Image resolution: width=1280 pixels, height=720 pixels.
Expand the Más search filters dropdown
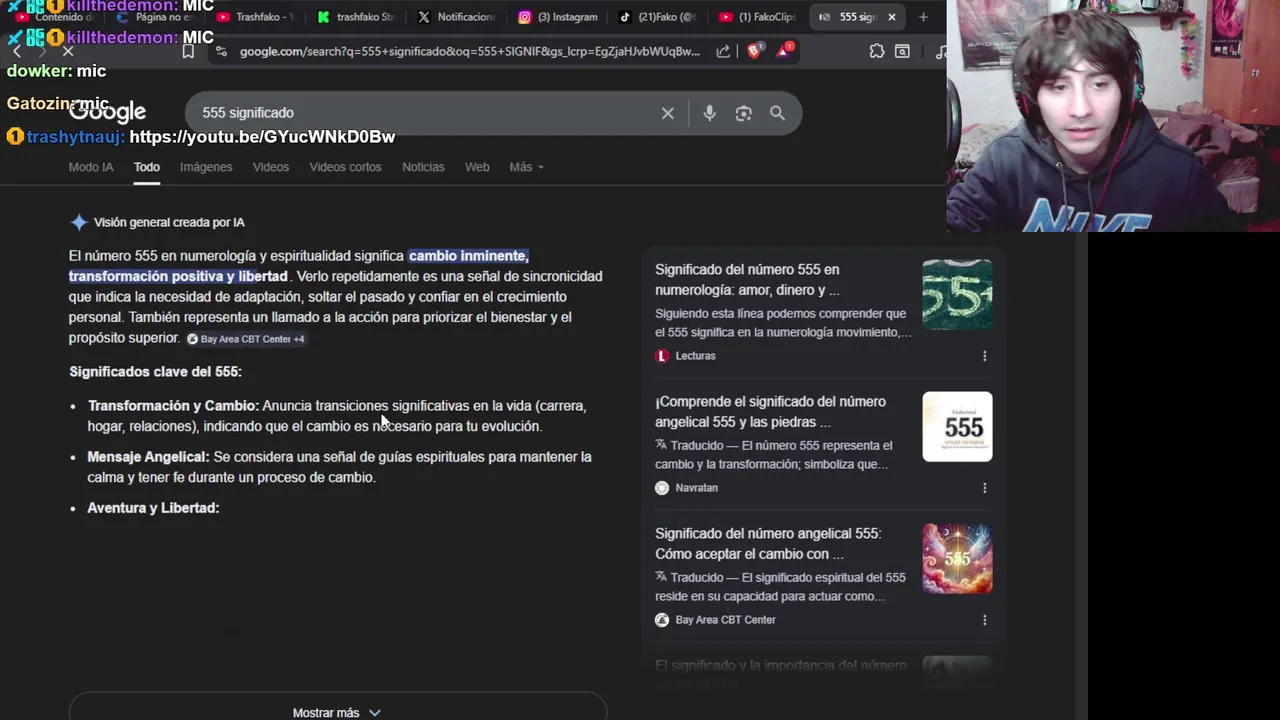526,167
